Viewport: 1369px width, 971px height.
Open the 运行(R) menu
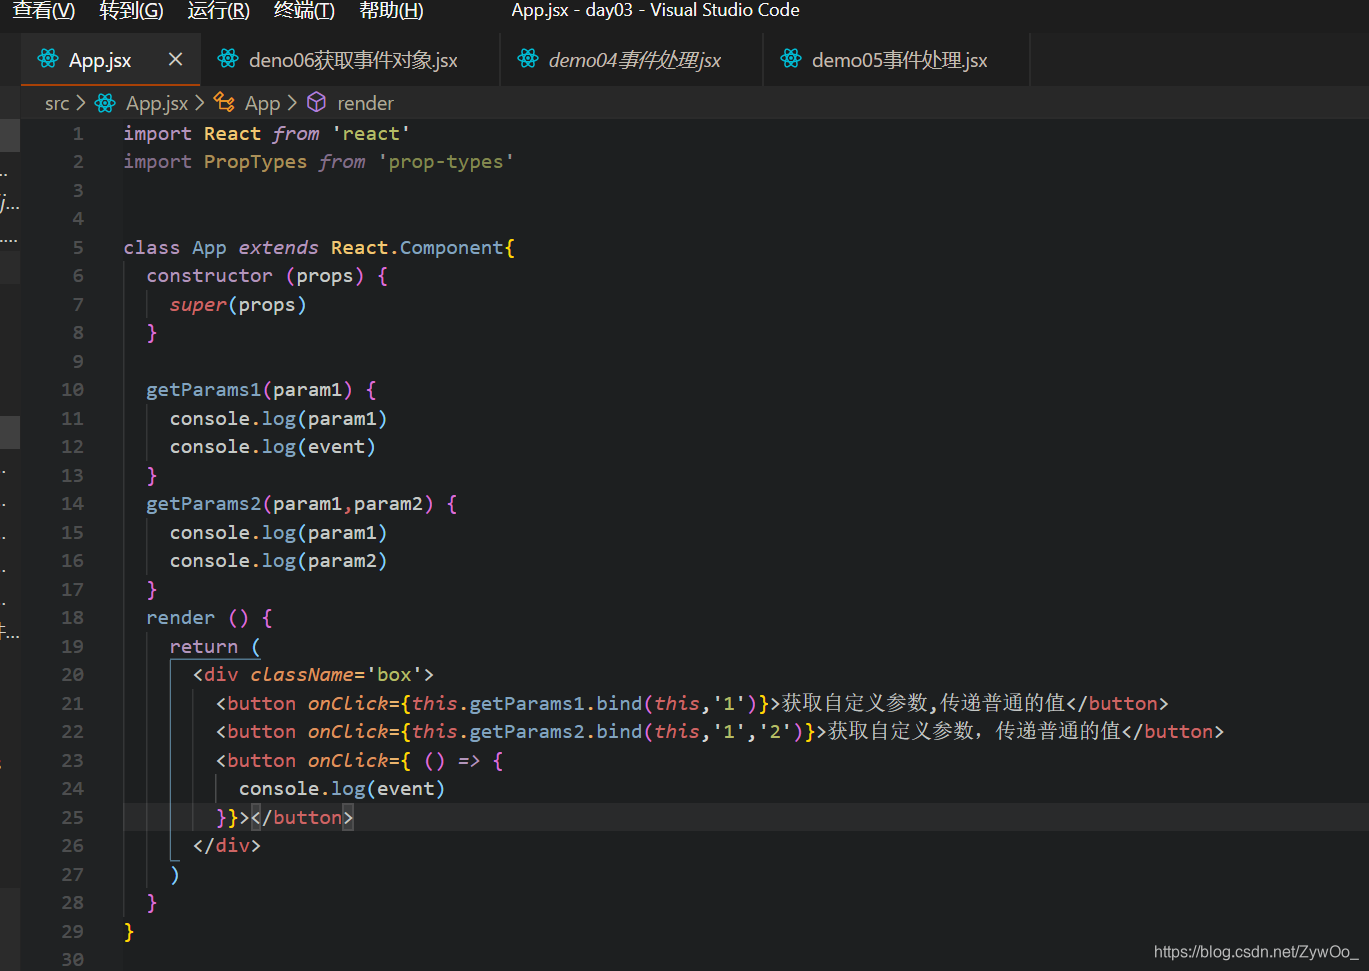point(218,10)
